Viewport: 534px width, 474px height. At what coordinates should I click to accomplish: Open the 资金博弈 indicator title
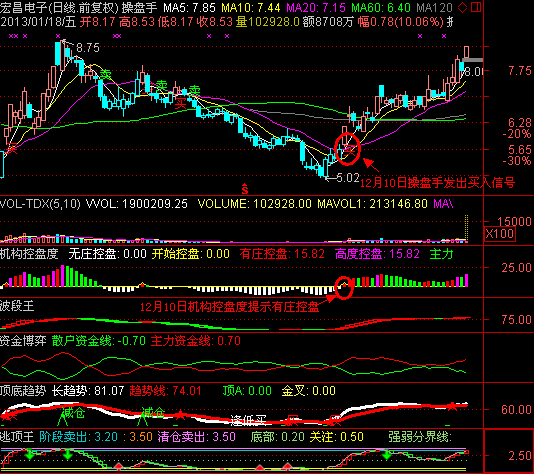[x=23, y=341]
